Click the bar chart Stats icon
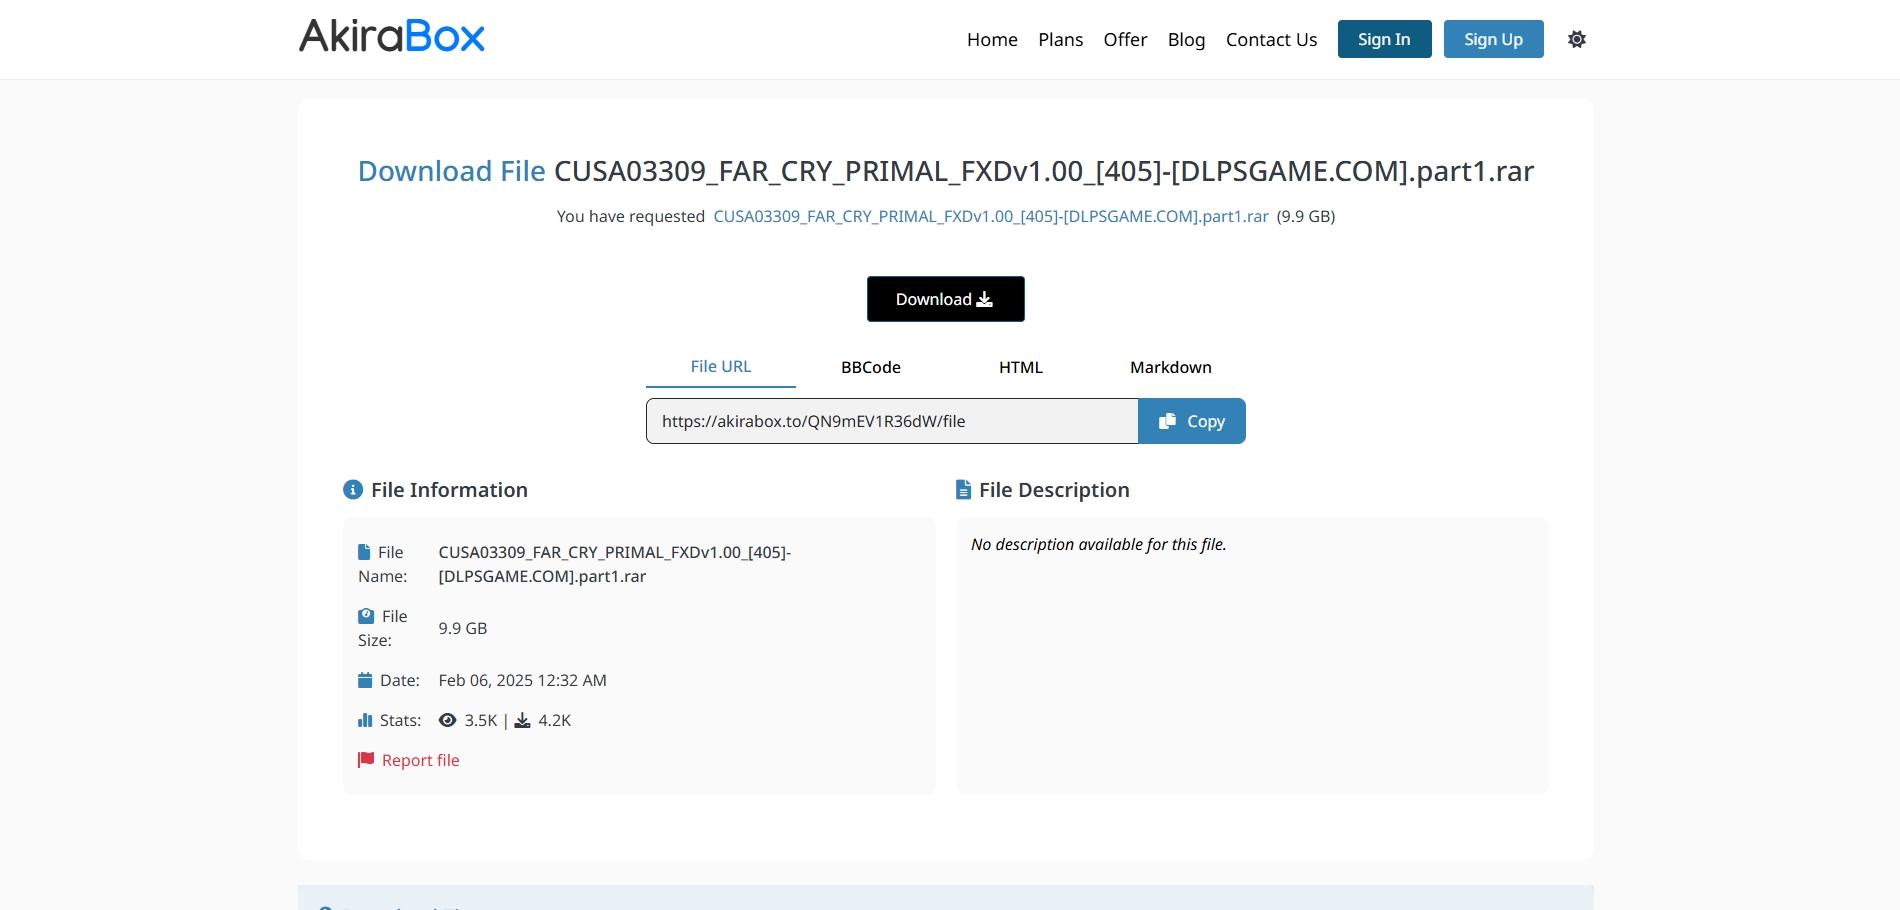The image size is (1900, 910). tap(365, 720)
